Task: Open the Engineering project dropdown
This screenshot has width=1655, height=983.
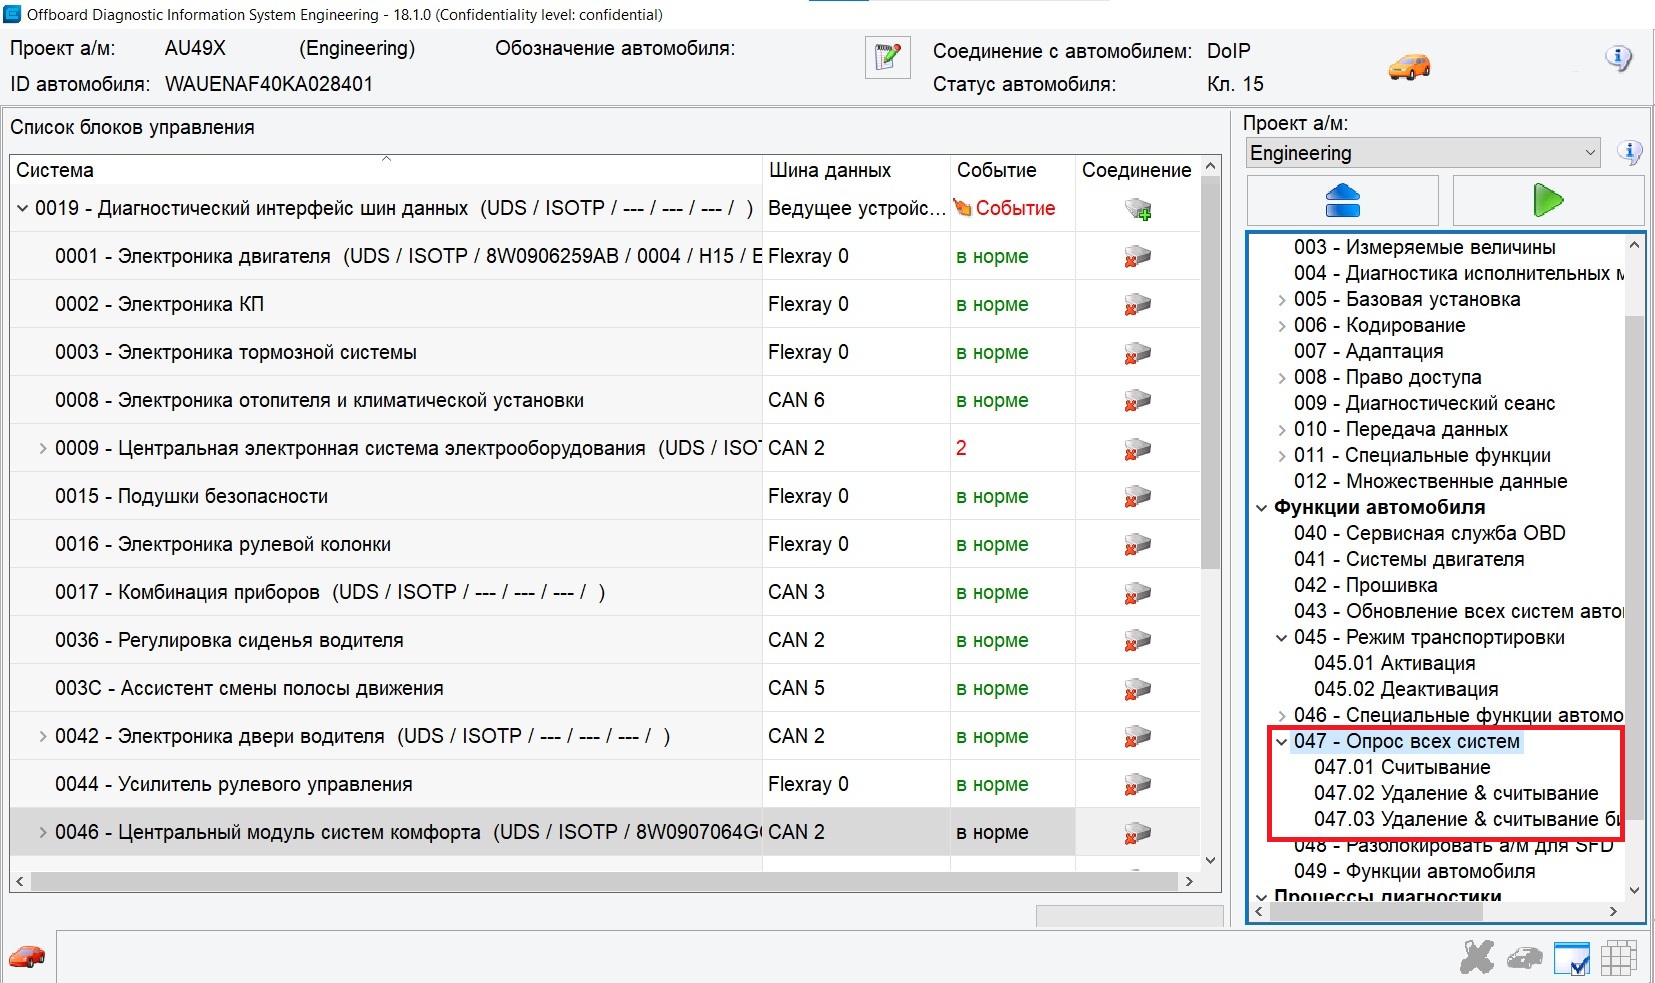Action: (1423, 153)
